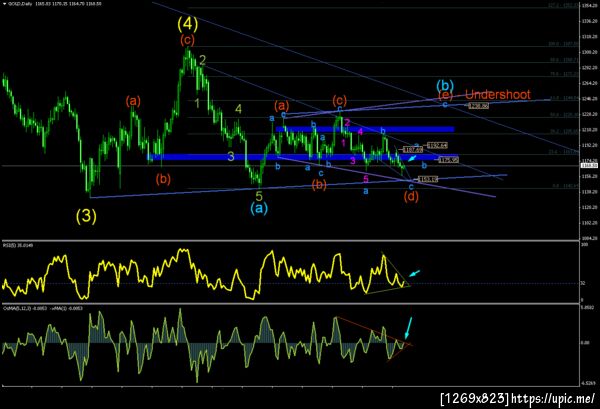Select the yellow (3) wave label
The width and height of the screenshot is (600, 409).
86,216
